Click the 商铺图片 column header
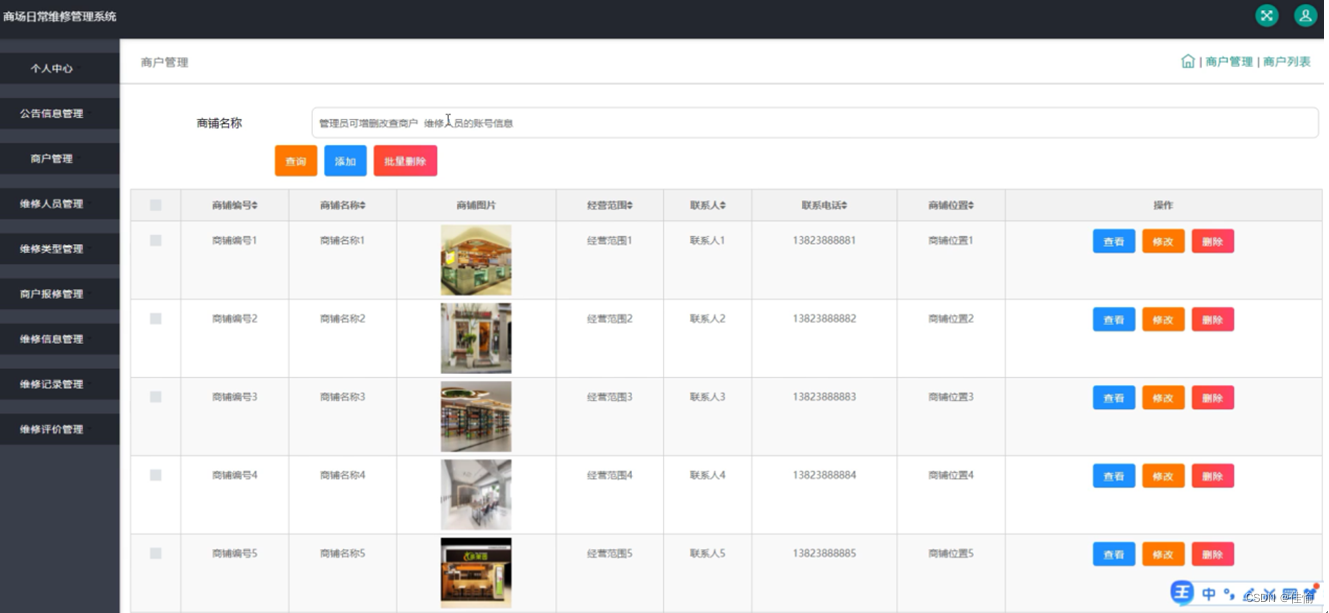 [x=476, y=205]
